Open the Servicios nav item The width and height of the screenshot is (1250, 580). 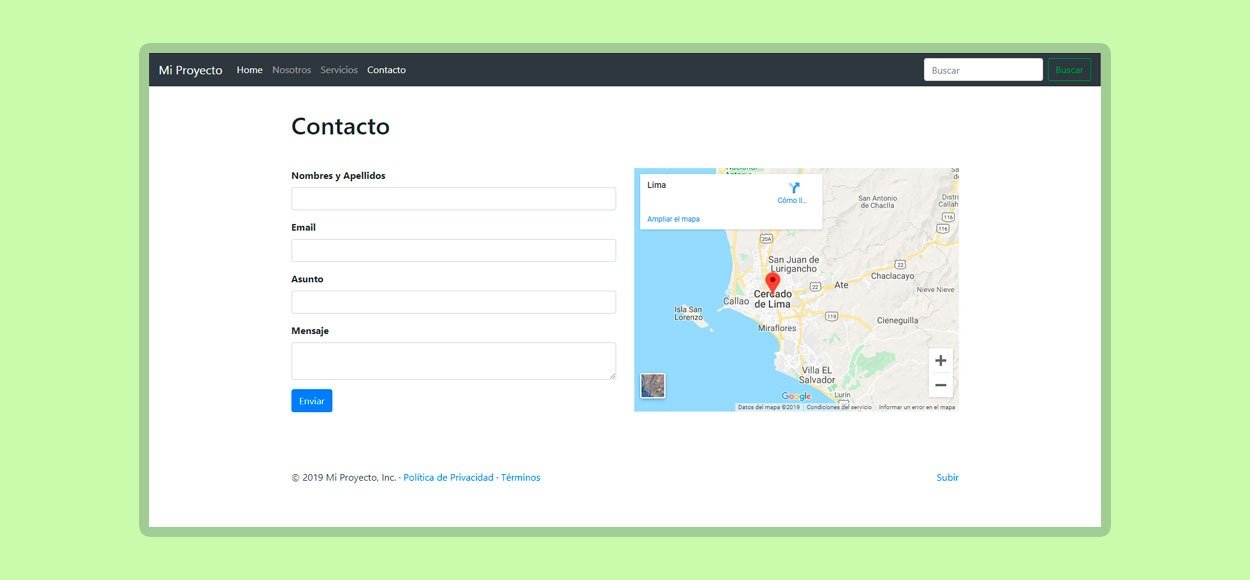tap(339, 70)
